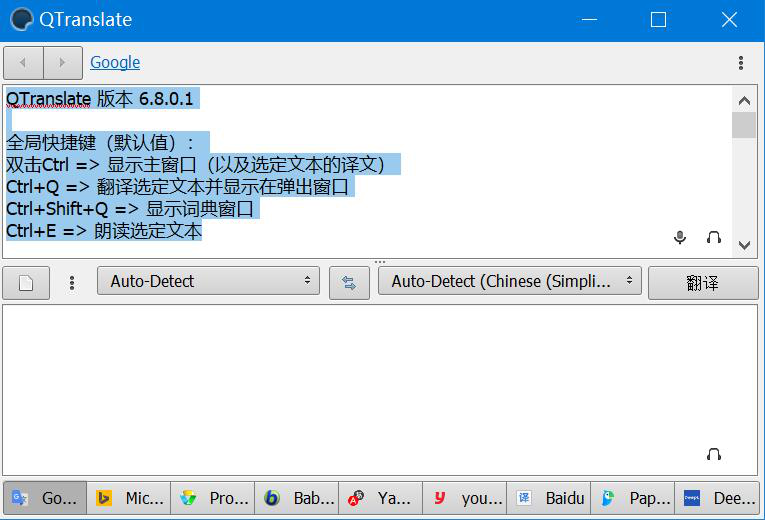Select the Google translation service tab
Image resolution: width=765 pixels, height=520 pixels.
(x=45, y=498)
